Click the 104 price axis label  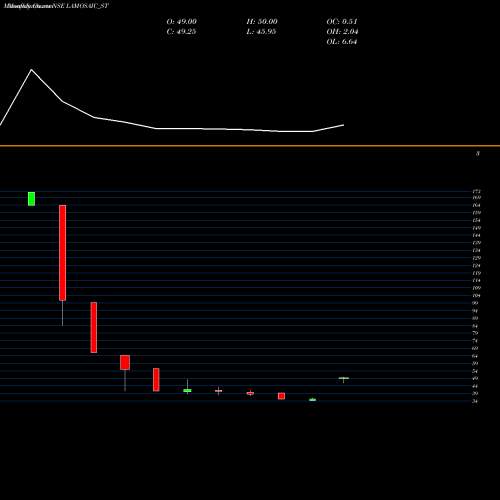point(477,296)
